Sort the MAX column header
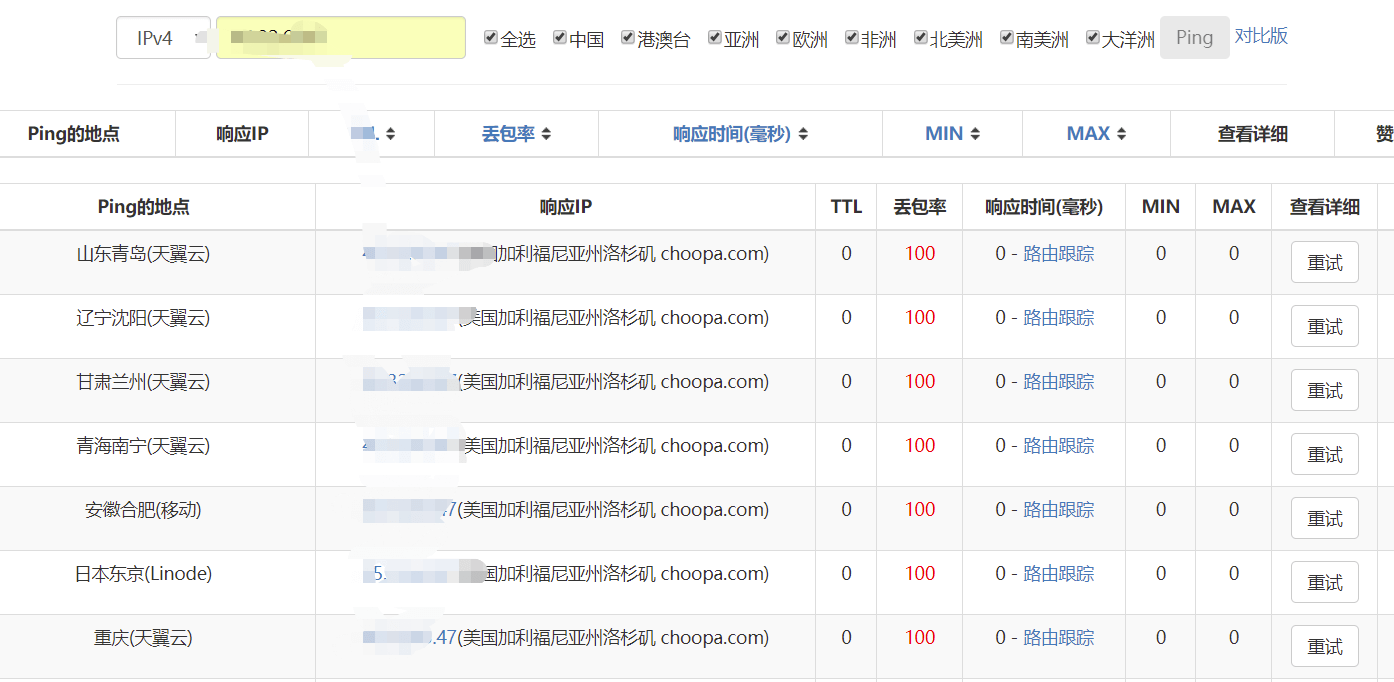This screenshot has width=1394, height=682. click(x=1121, y=134)
